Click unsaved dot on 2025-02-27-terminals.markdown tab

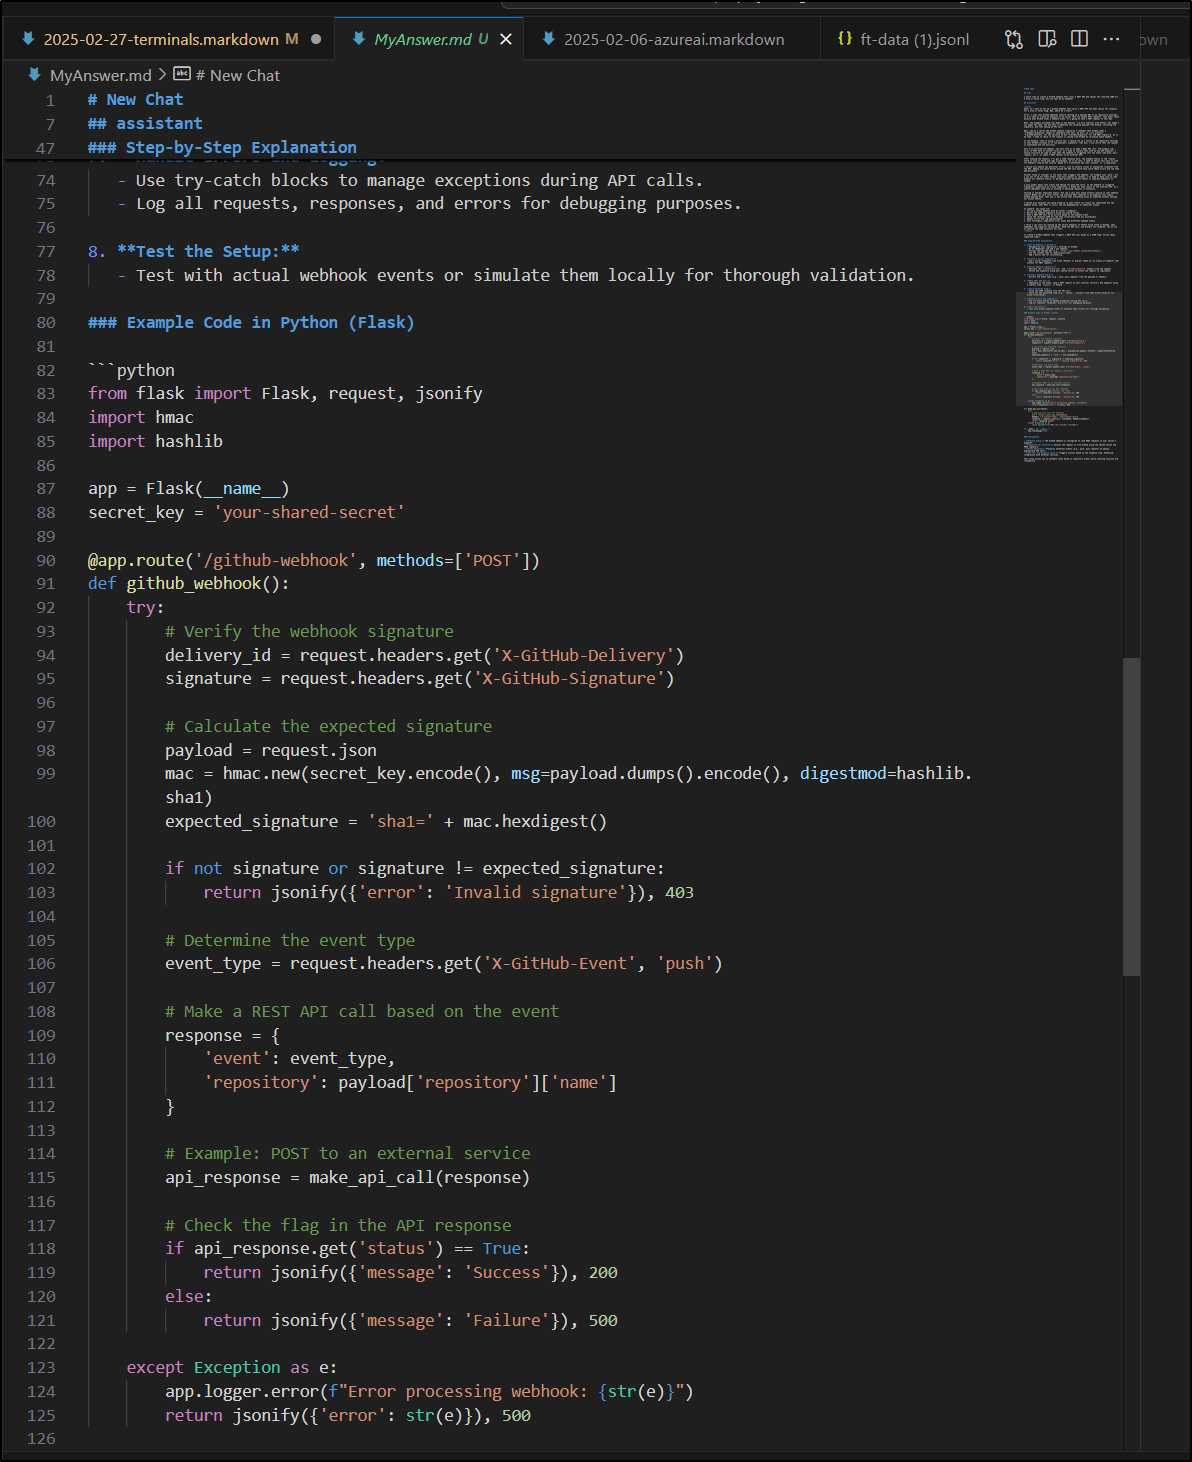tap(316, 39)
